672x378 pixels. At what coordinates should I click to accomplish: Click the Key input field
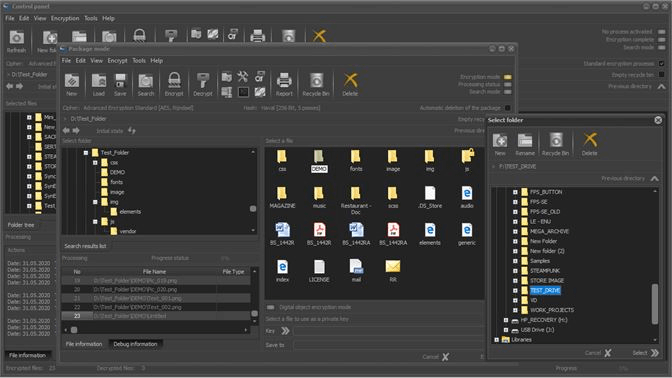(388, 331)
